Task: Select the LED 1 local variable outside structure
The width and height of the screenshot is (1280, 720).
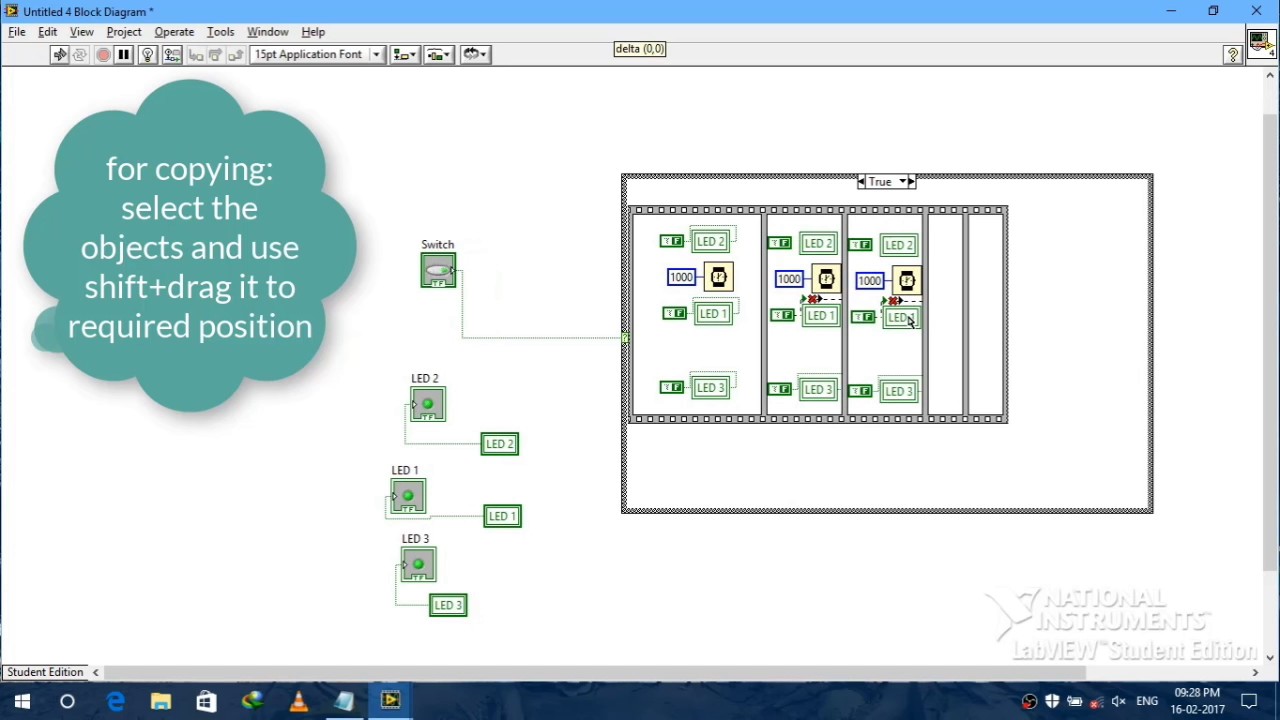Action: (x=502, y=516)
